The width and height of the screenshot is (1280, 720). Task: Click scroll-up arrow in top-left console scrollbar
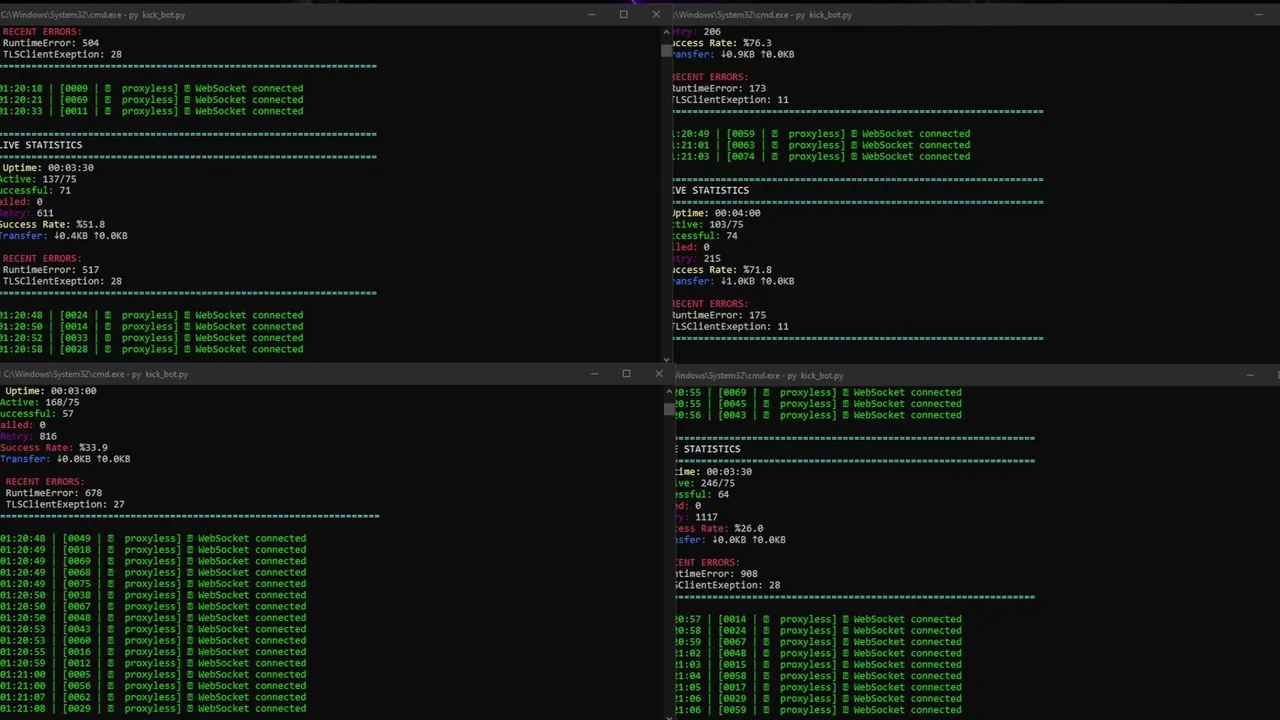(667, 32)
